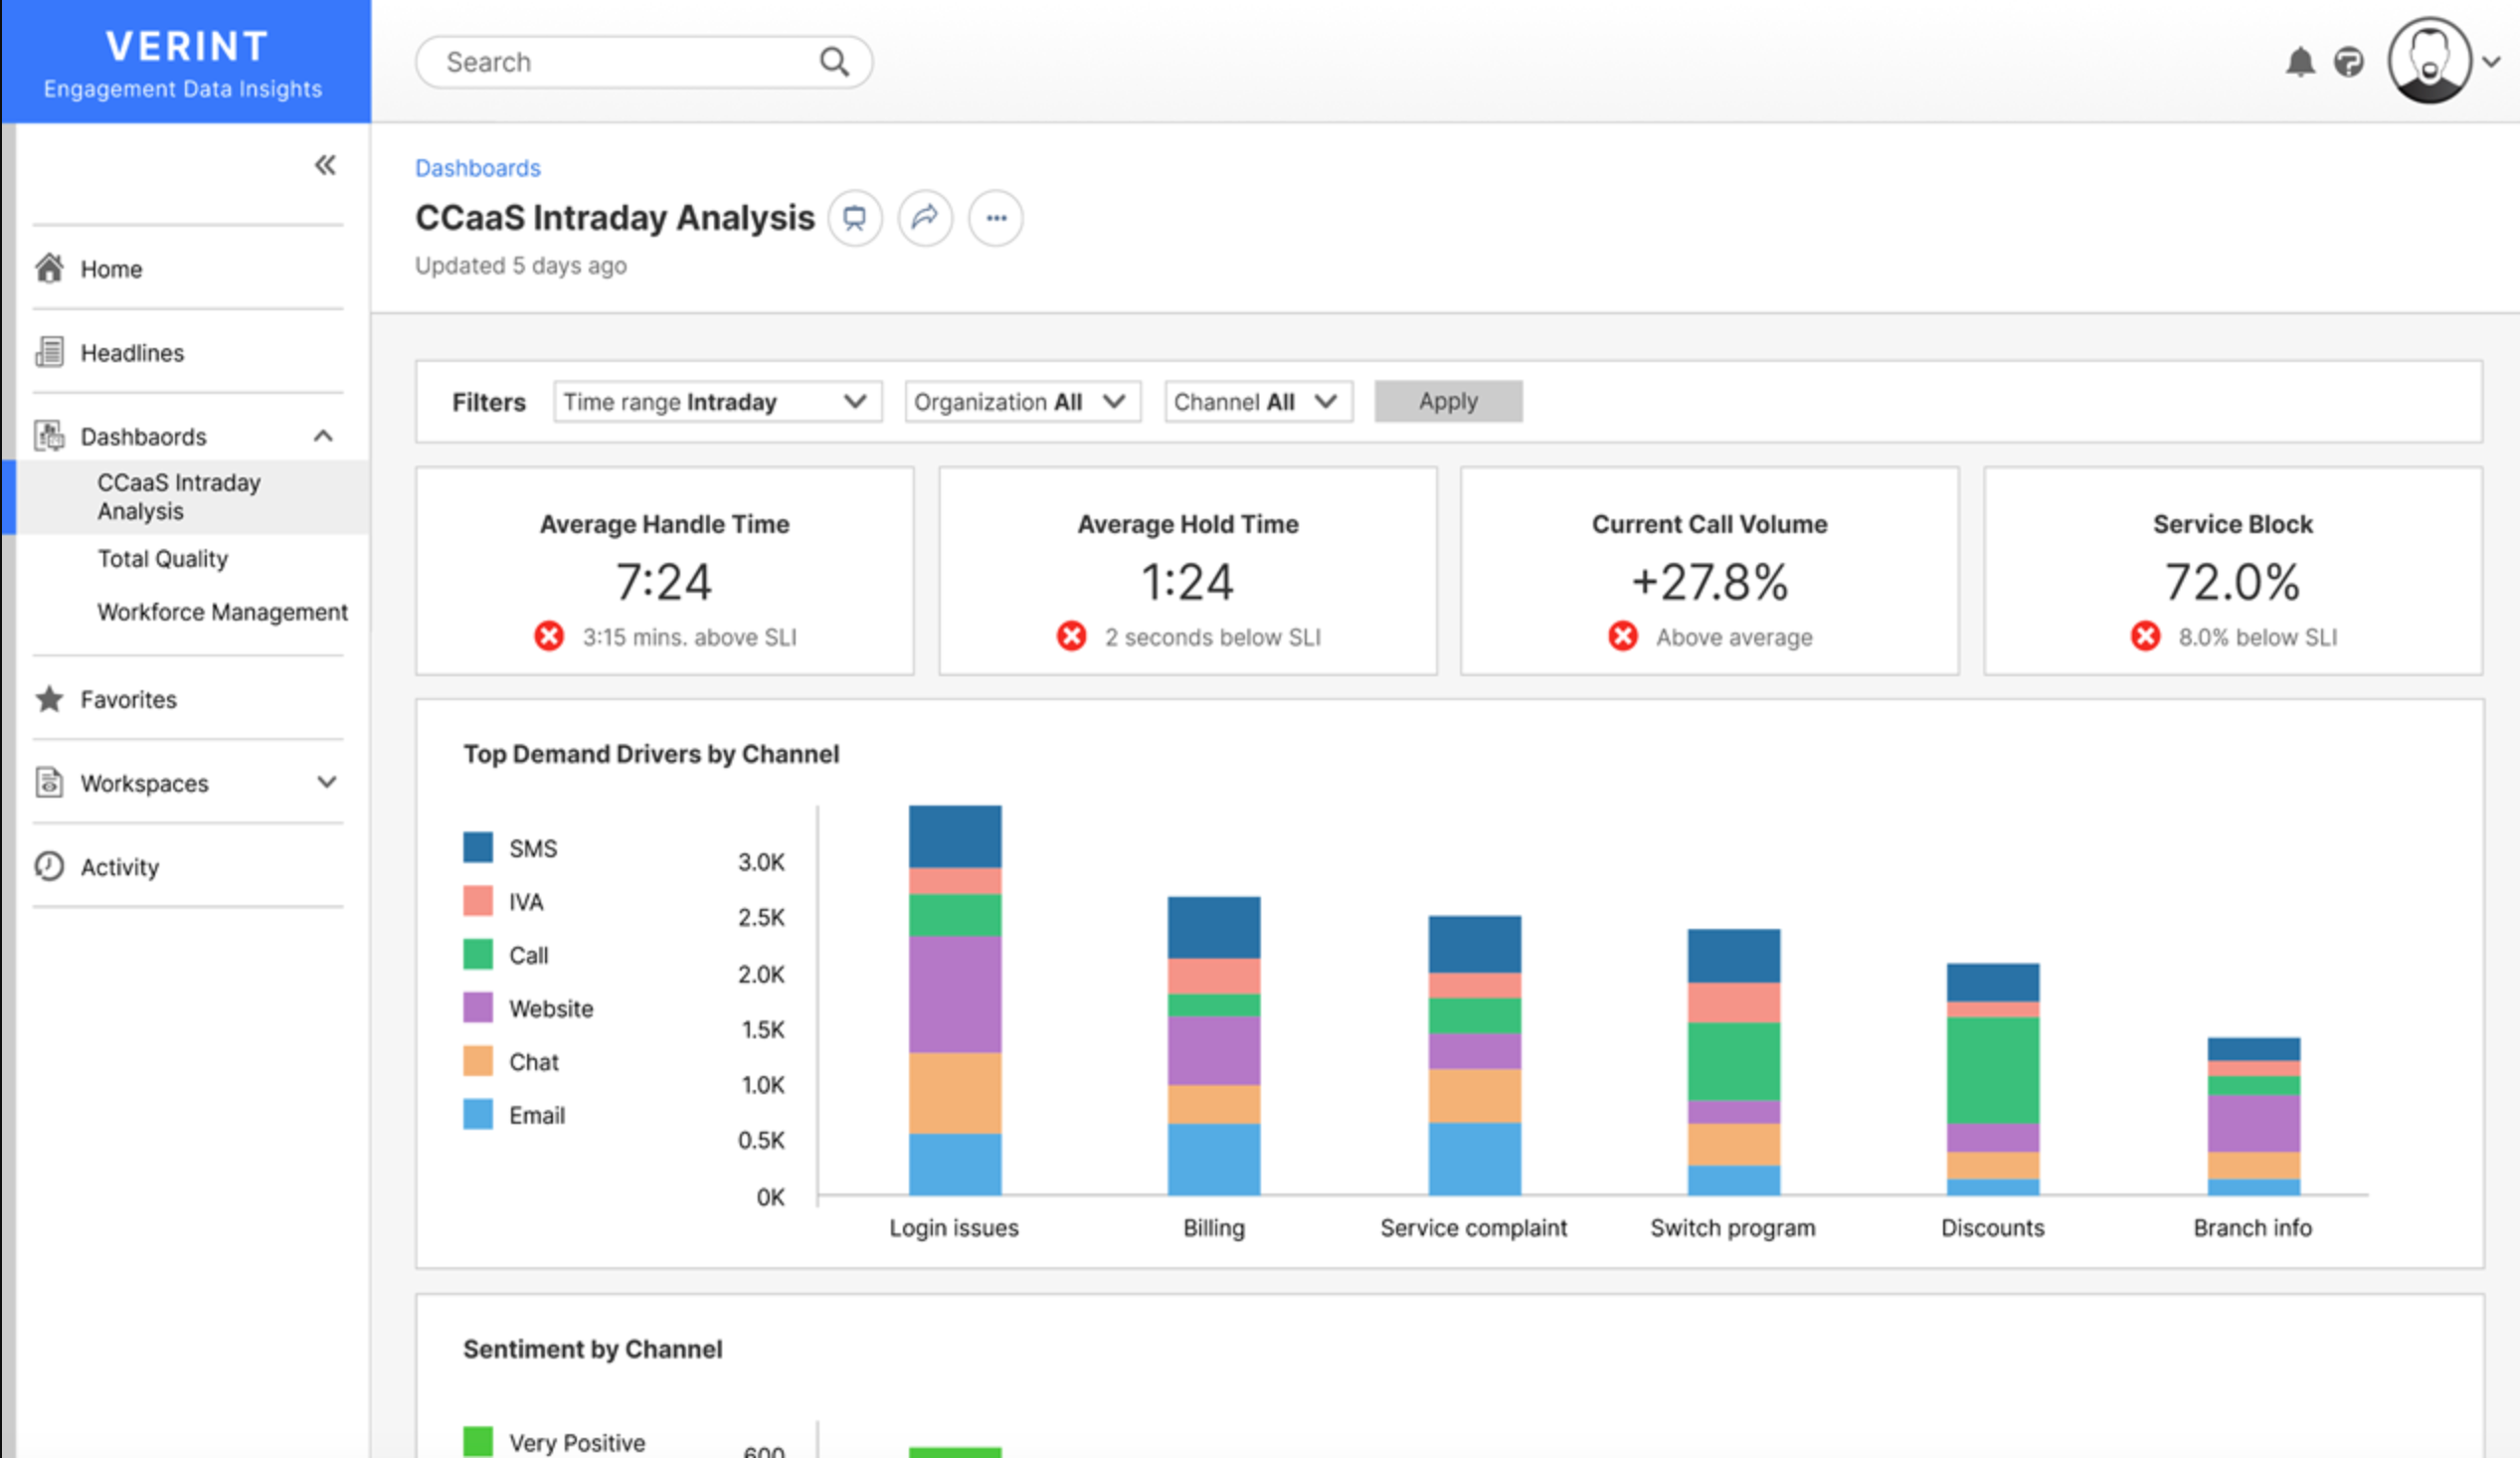The image size is (2520, 1458).
Task: Open the Channel All dropdown
Action: [x=1258, y=402]
